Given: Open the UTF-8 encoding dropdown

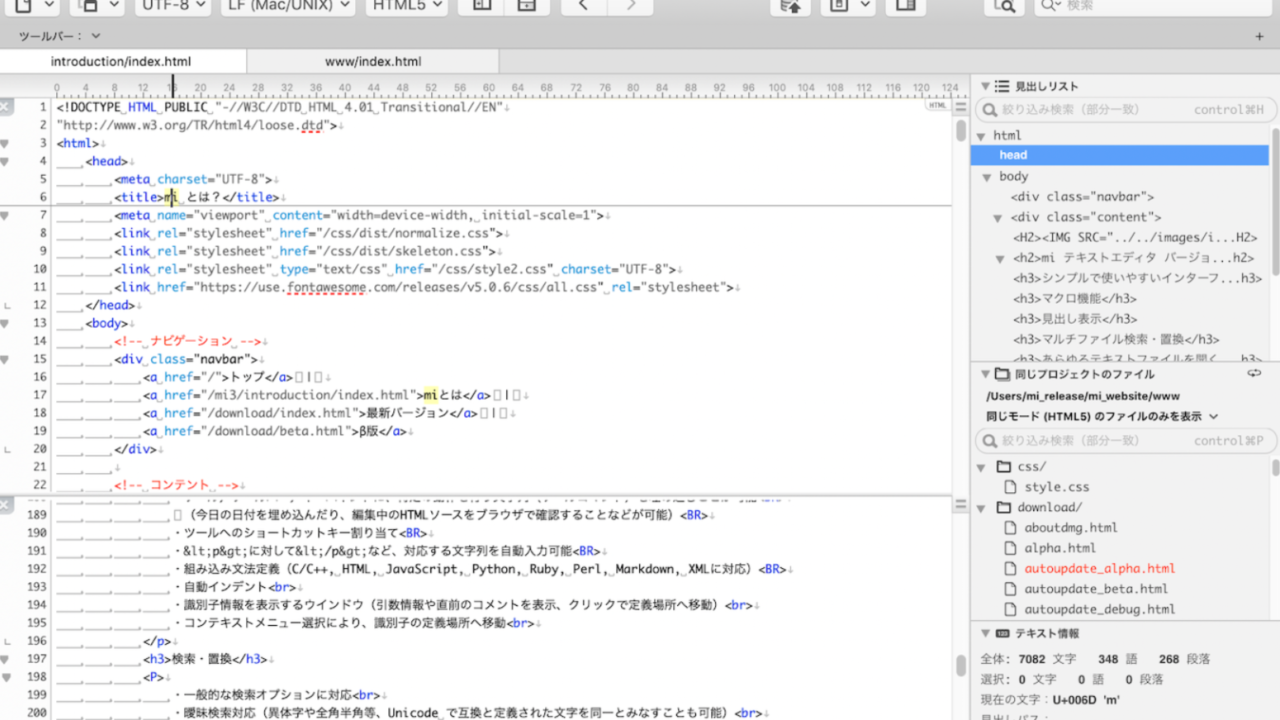Looking at the screenshot, I should (172, 6).
